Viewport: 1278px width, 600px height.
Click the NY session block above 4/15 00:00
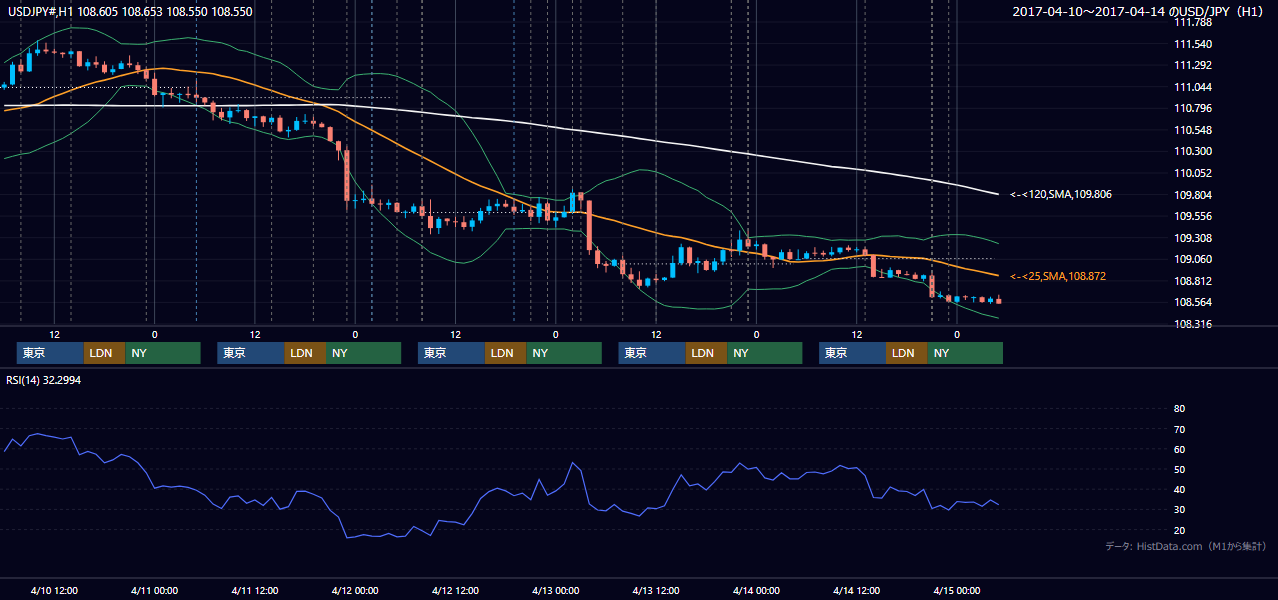(964, 353)
